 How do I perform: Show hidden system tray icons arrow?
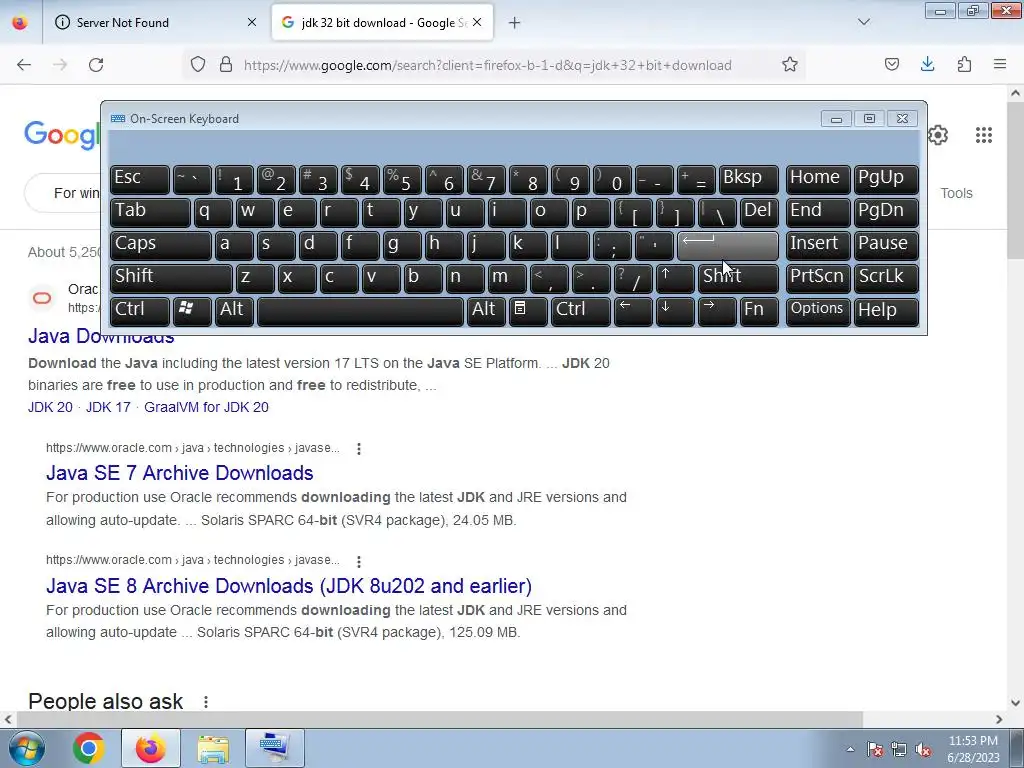tap(850, 749)
